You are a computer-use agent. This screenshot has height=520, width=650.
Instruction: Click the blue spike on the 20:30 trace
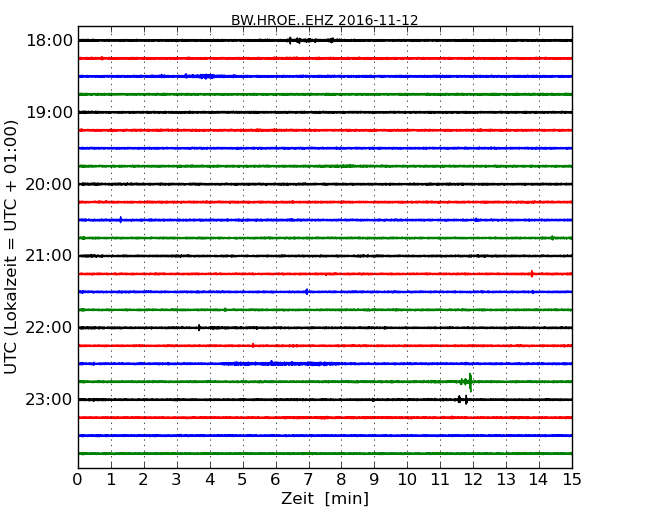coord(121,220)
